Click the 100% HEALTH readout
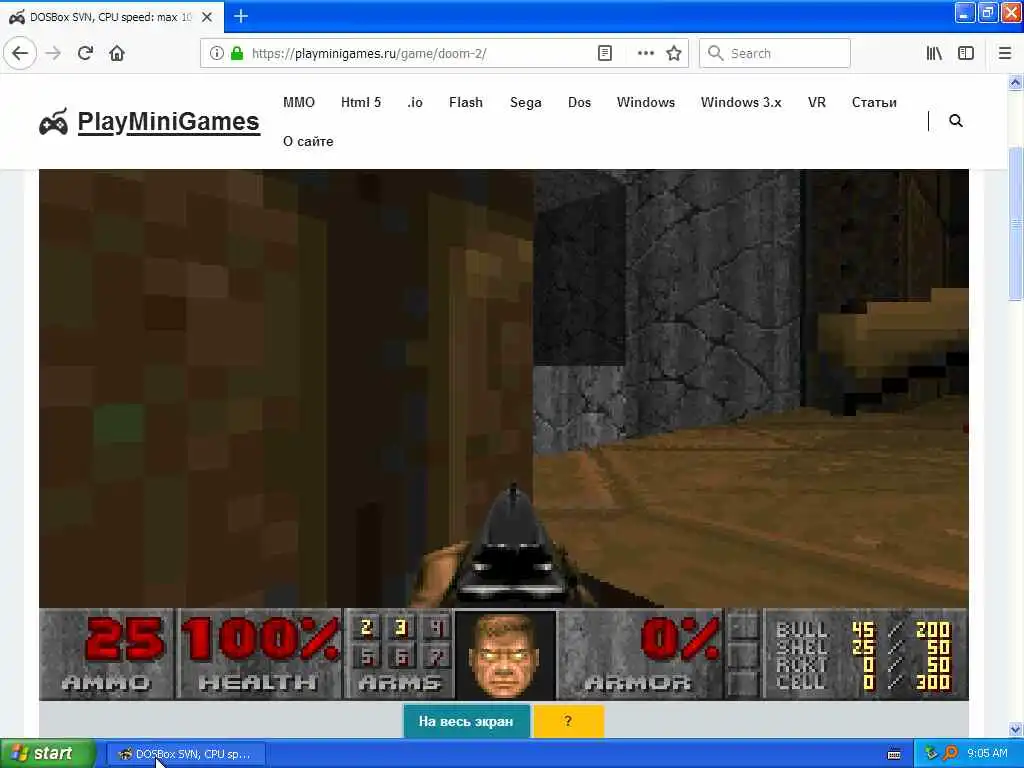1024x768 pixels. pos(259,654)
